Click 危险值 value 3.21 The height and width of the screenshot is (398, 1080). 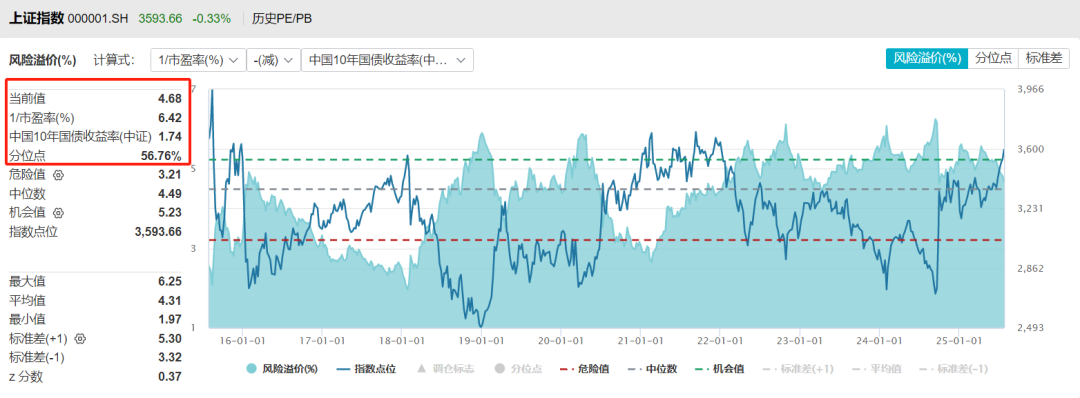pos(169,175)
